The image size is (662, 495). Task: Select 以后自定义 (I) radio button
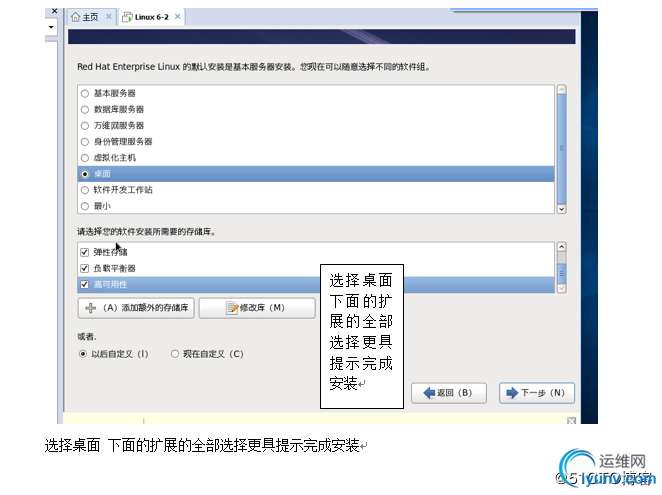coord(83,354)
